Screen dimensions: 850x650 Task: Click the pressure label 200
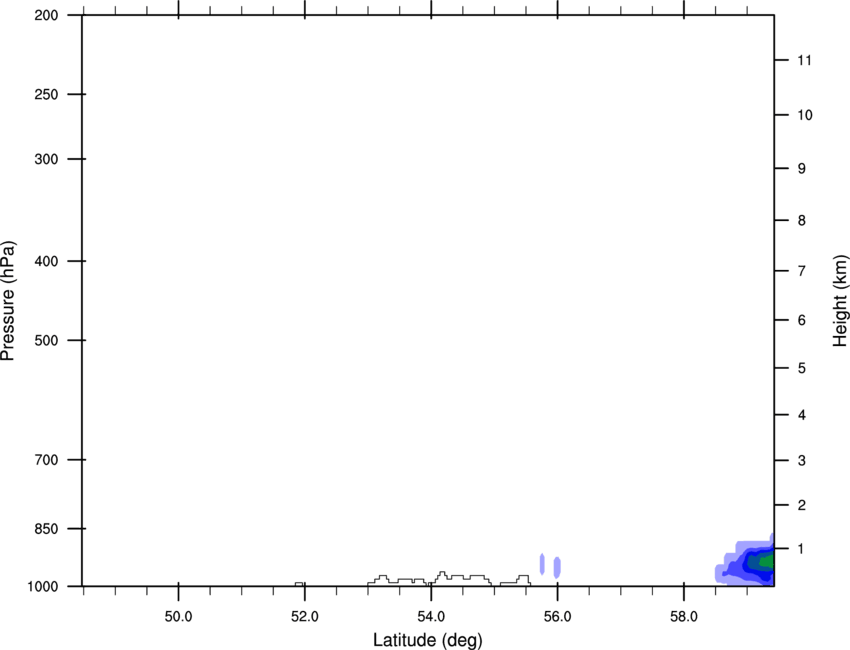coord(46,15)
